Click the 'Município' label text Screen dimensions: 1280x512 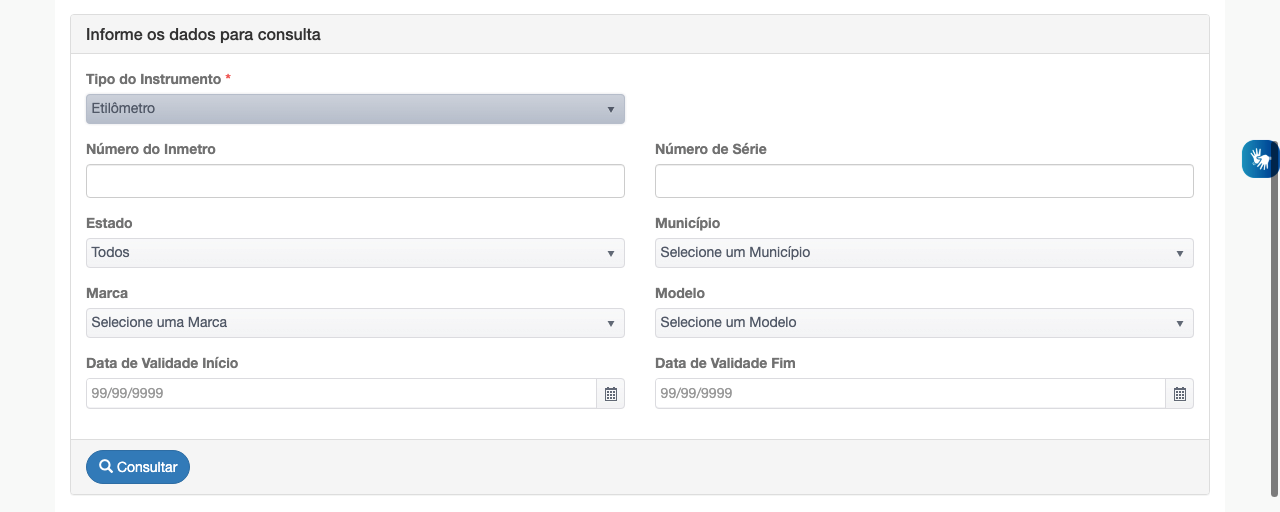(687, 223)
